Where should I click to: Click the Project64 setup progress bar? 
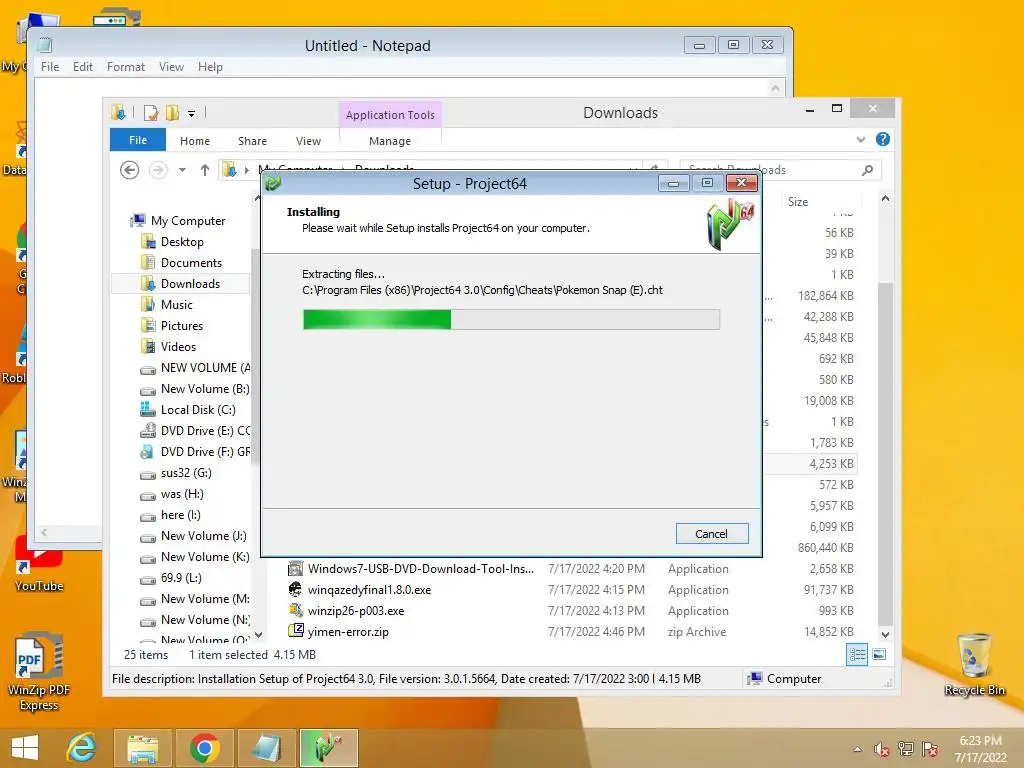click(x=511, y=319)
